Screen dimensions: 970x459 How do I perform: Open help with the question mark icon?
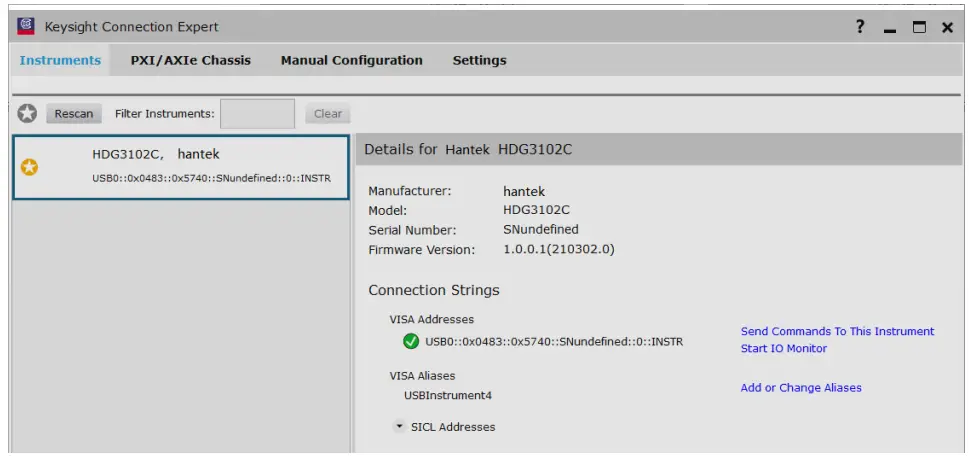[860, 27]
